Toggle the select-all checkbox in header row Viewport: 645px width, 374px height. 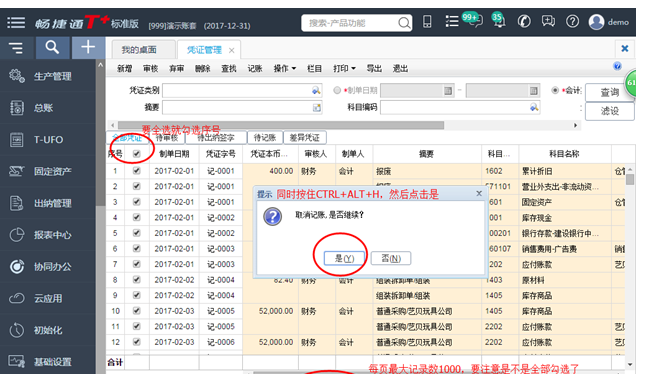click(x=137, y=154)
